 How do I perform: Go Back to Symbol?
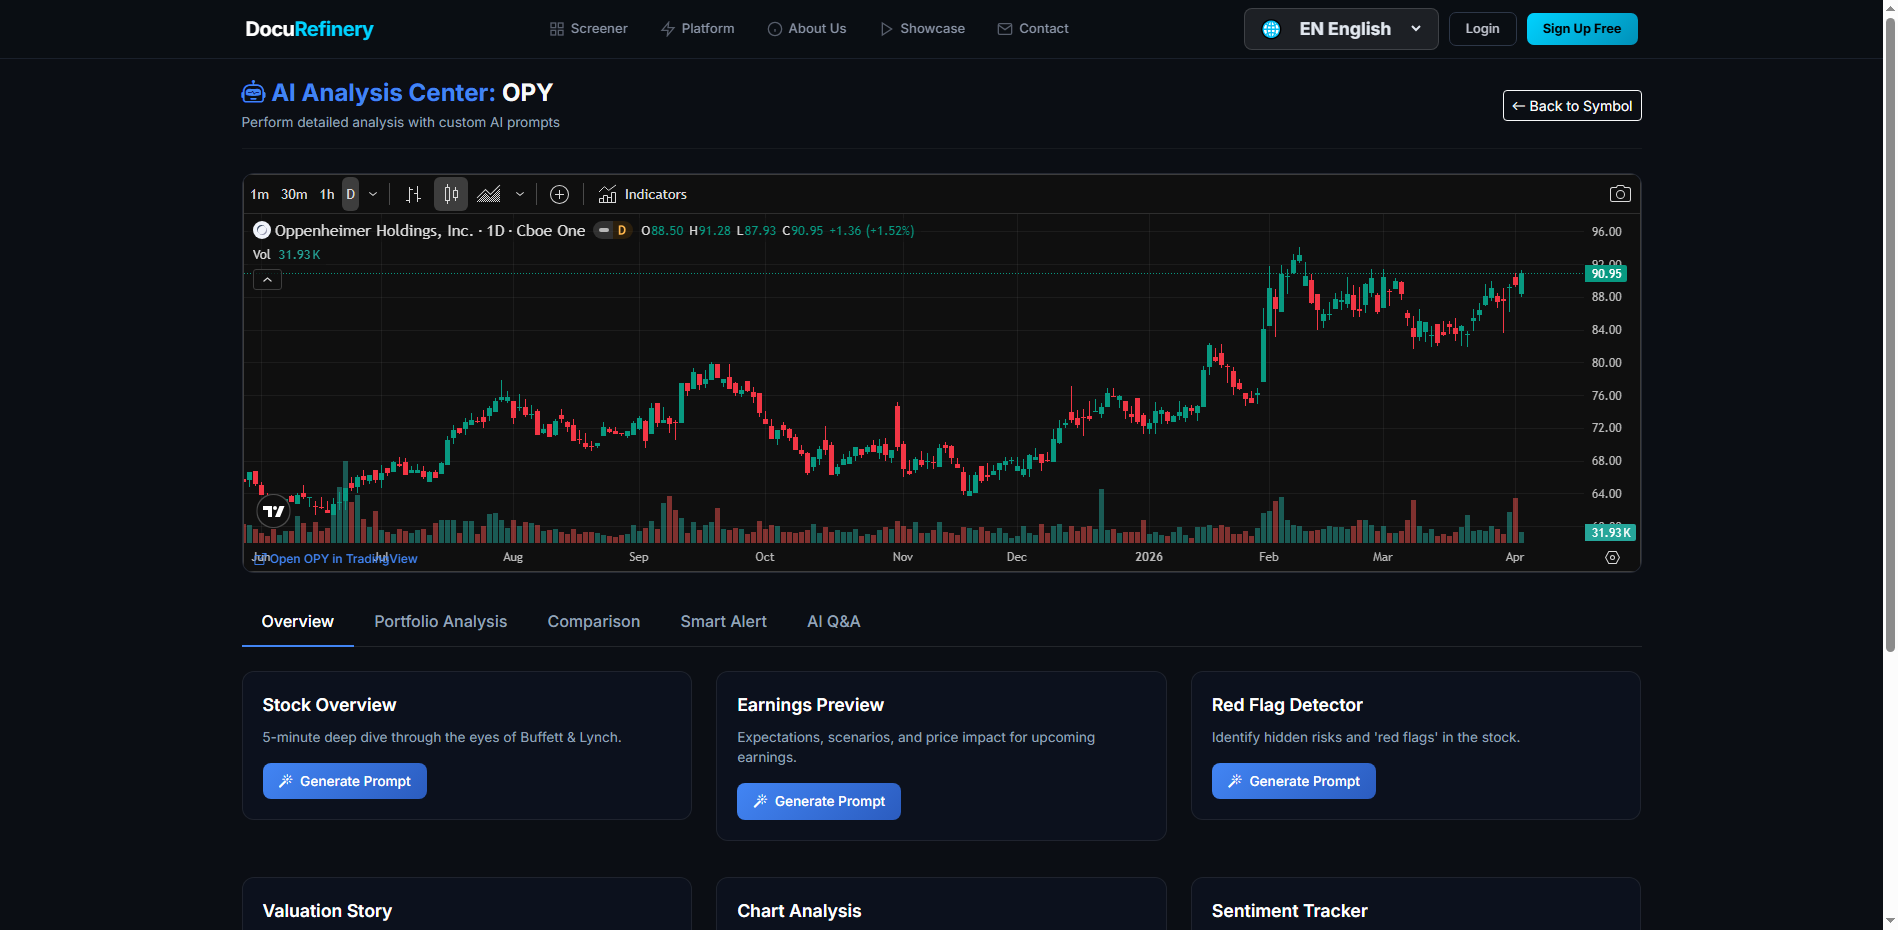tap(1572, 106)
